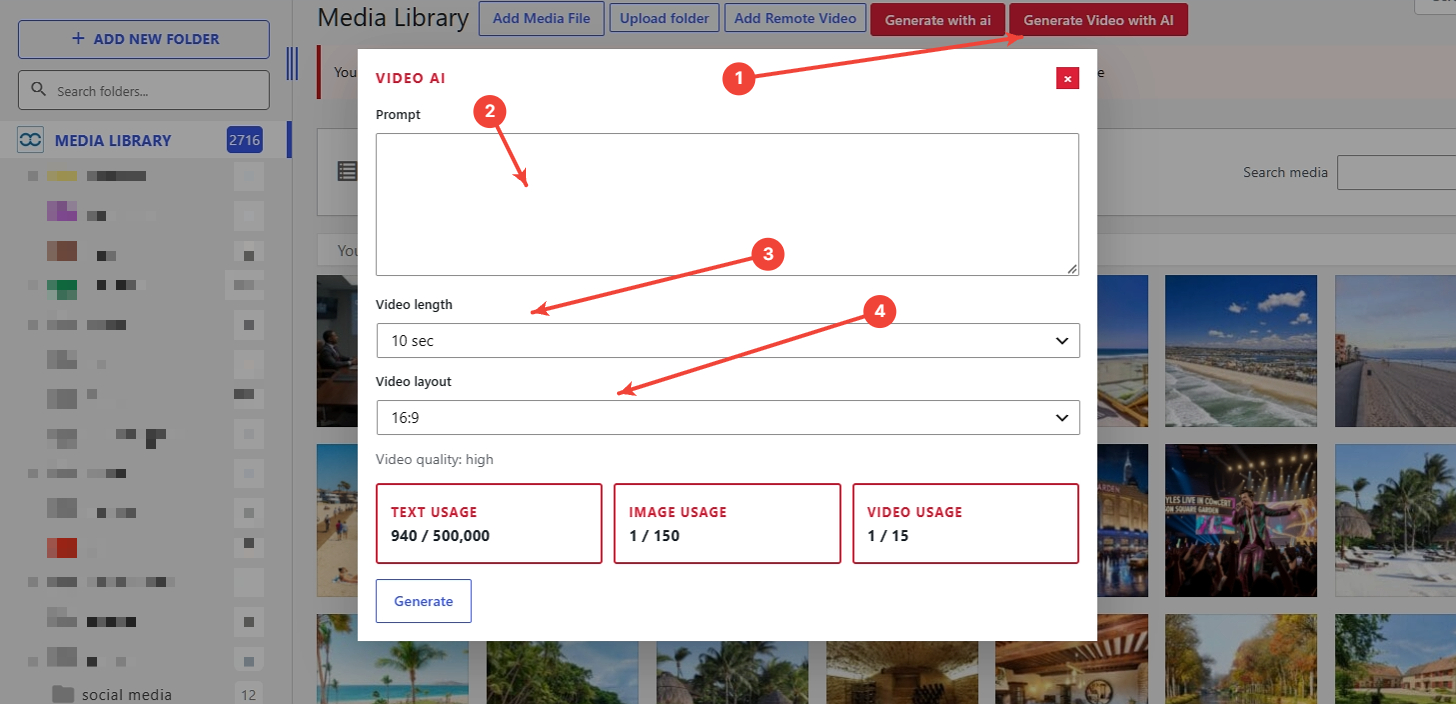Viewport: 1456px width, 704px height.
Task: Click Add Media File button
Action: click(x=541, y=18)
